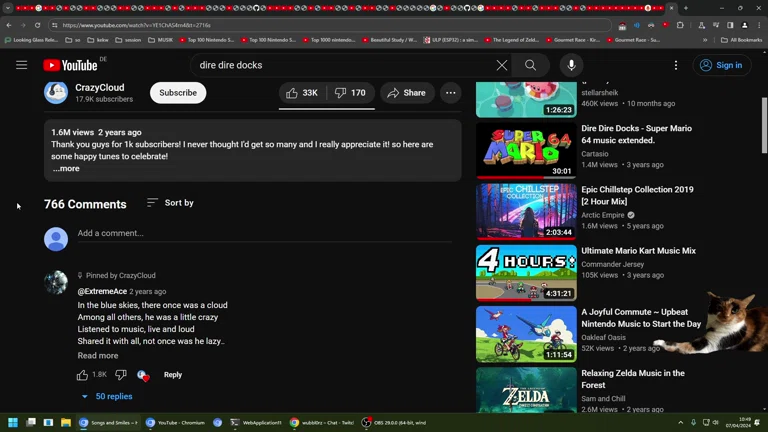The width and height of the screenshot is (768, 432).
Task: Switch to OBS 29.0.0 taskbar window
Action: [x=394, y=422]
